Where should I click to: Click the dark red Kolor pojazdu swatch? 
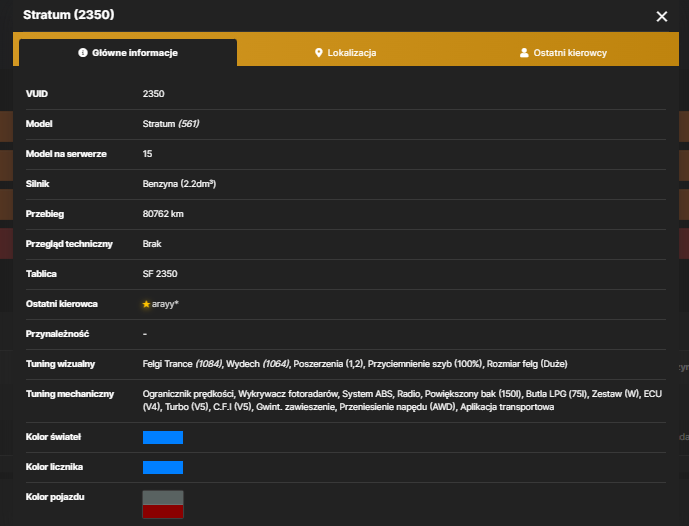point(163,511)
